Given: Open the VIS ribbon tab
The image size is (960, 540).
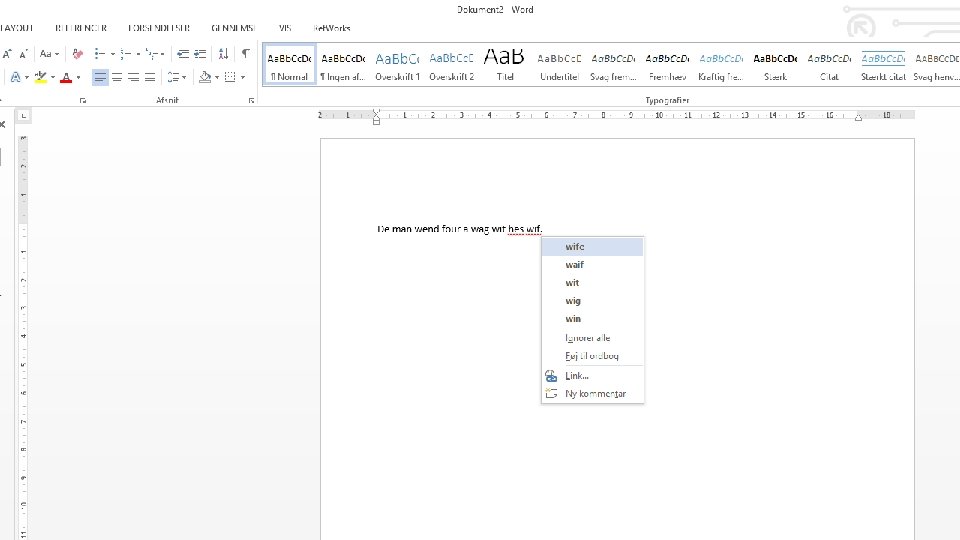Looking at the screenshot, I should 285,28.
